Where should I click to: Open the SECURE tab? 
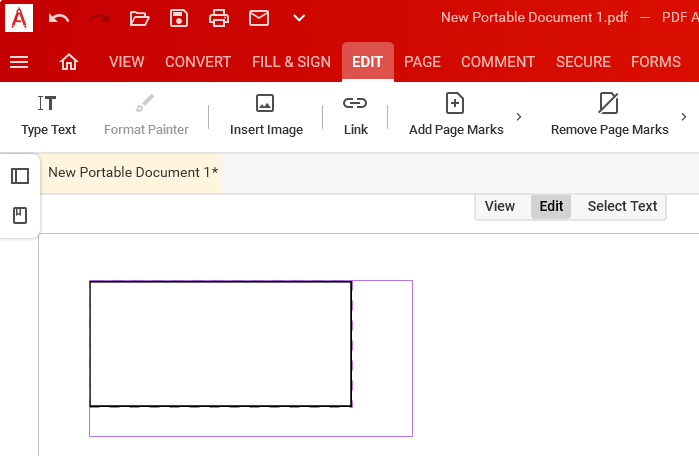583,62
